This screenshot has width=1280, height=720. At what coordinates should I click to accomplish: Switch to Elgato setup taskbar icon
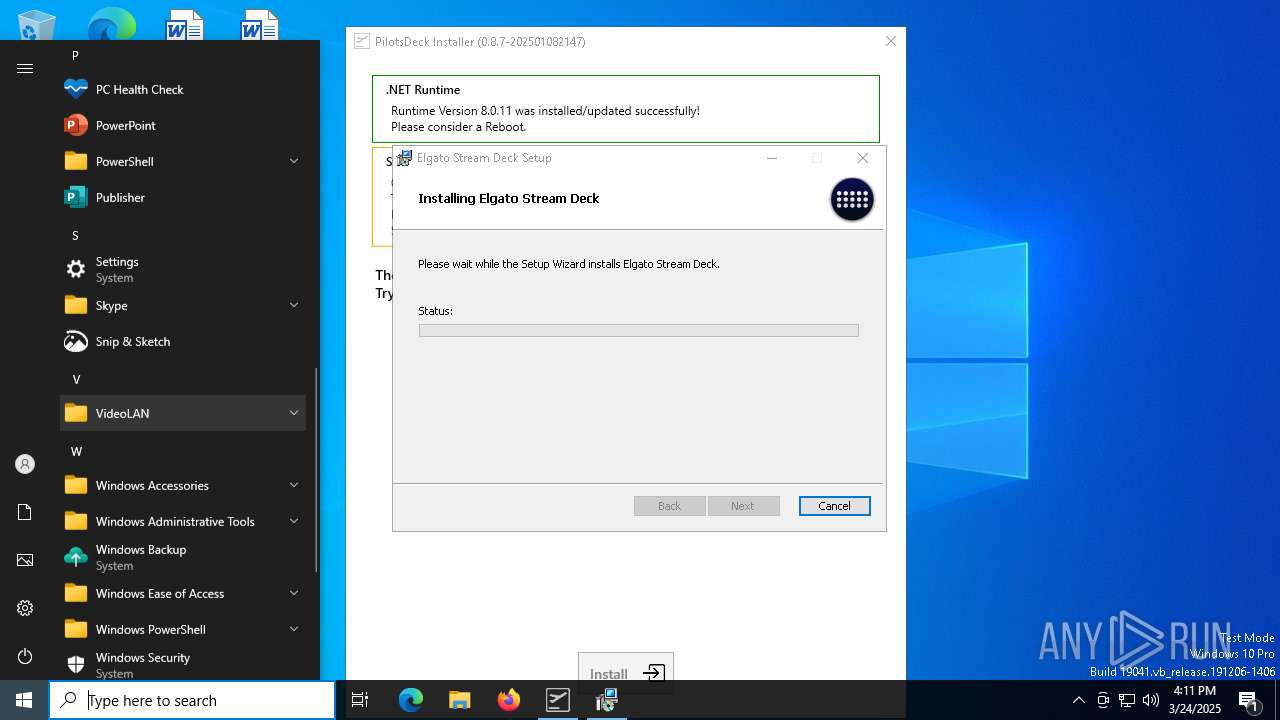(606, 700)
